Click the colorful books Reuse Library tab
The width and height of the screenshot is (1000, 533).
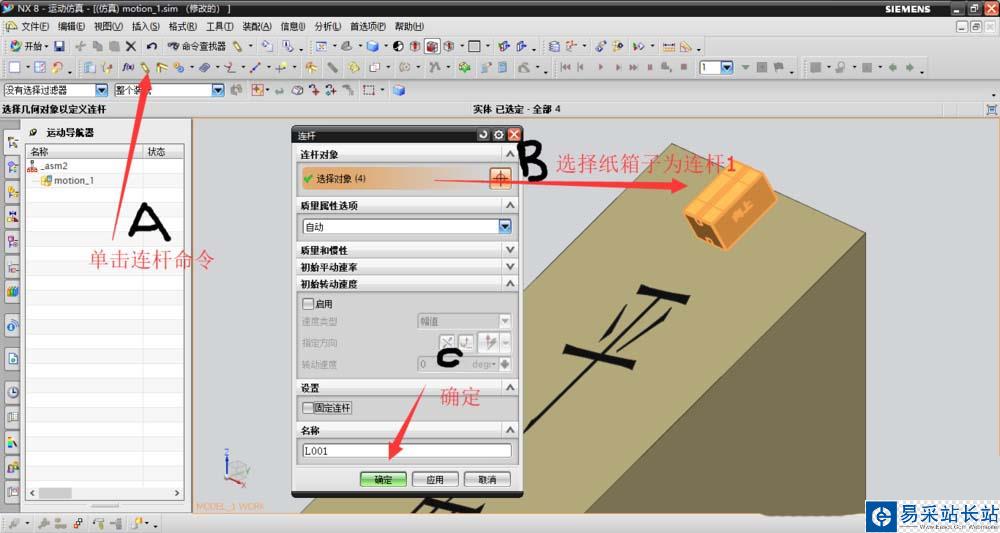(x=12, y=291)
